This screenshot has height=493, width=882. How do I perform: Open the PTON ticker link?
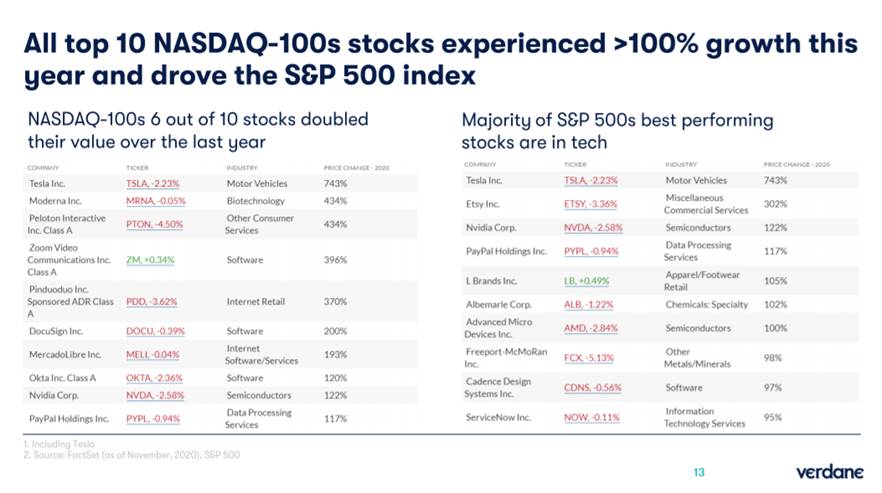(154, 224)
